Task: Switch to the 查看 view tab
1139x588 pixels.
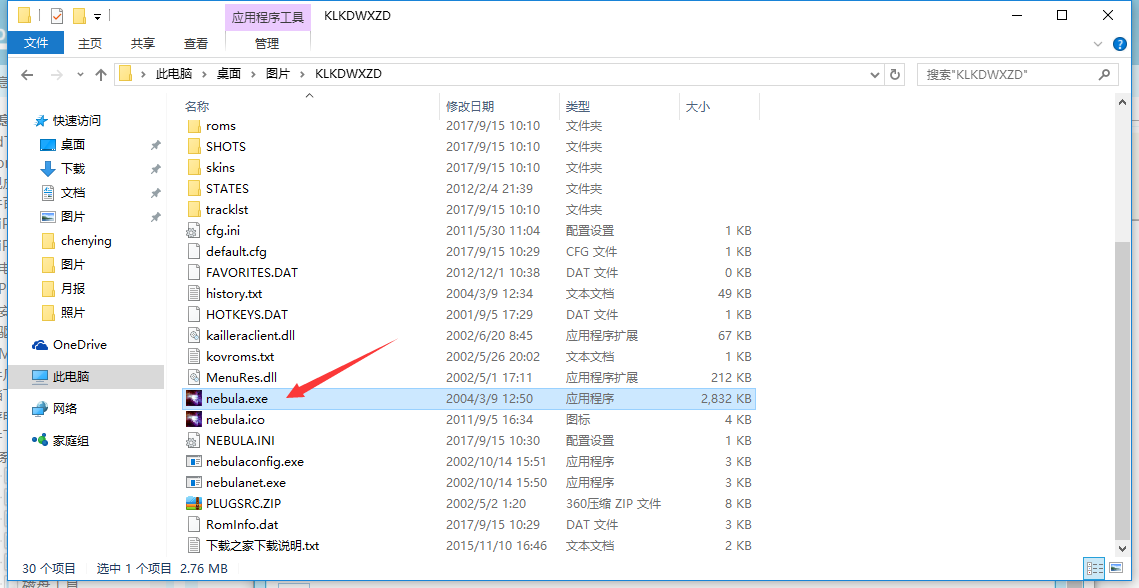Action: 196,43
